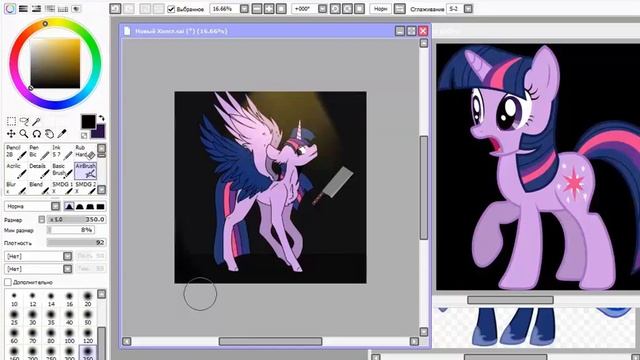
Task: Choose the Blend tool
Action: pyautogui.click(x=39, y=187)
